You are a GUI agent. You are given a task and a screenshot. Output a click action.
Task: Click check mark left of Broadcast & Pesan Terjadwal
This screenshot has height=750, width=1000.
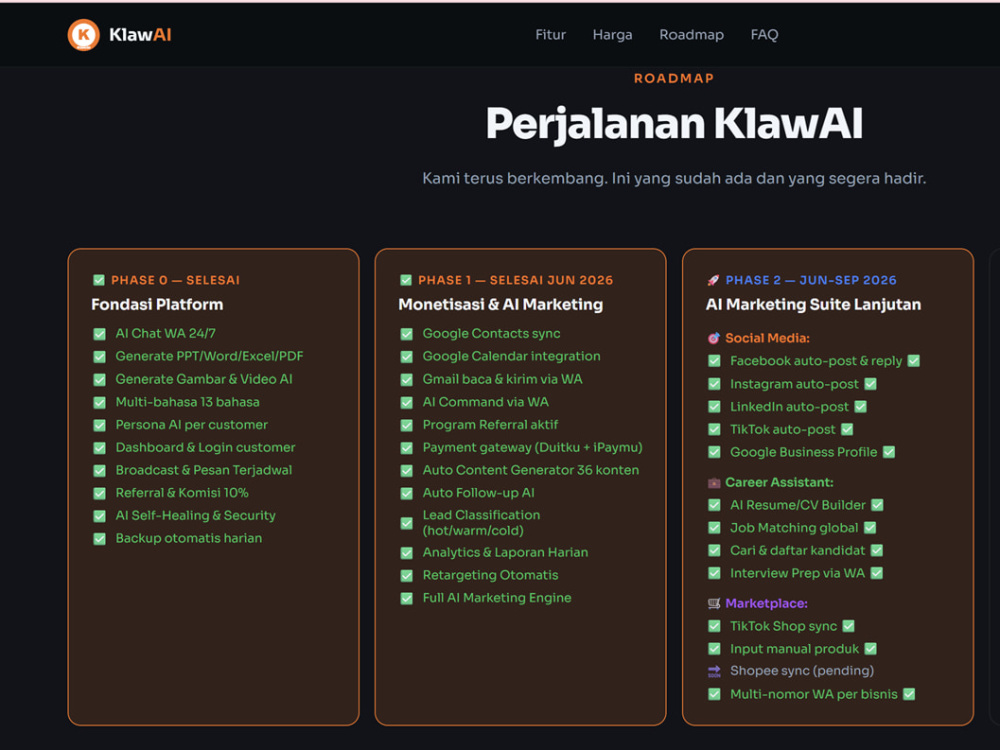[99, 471]
